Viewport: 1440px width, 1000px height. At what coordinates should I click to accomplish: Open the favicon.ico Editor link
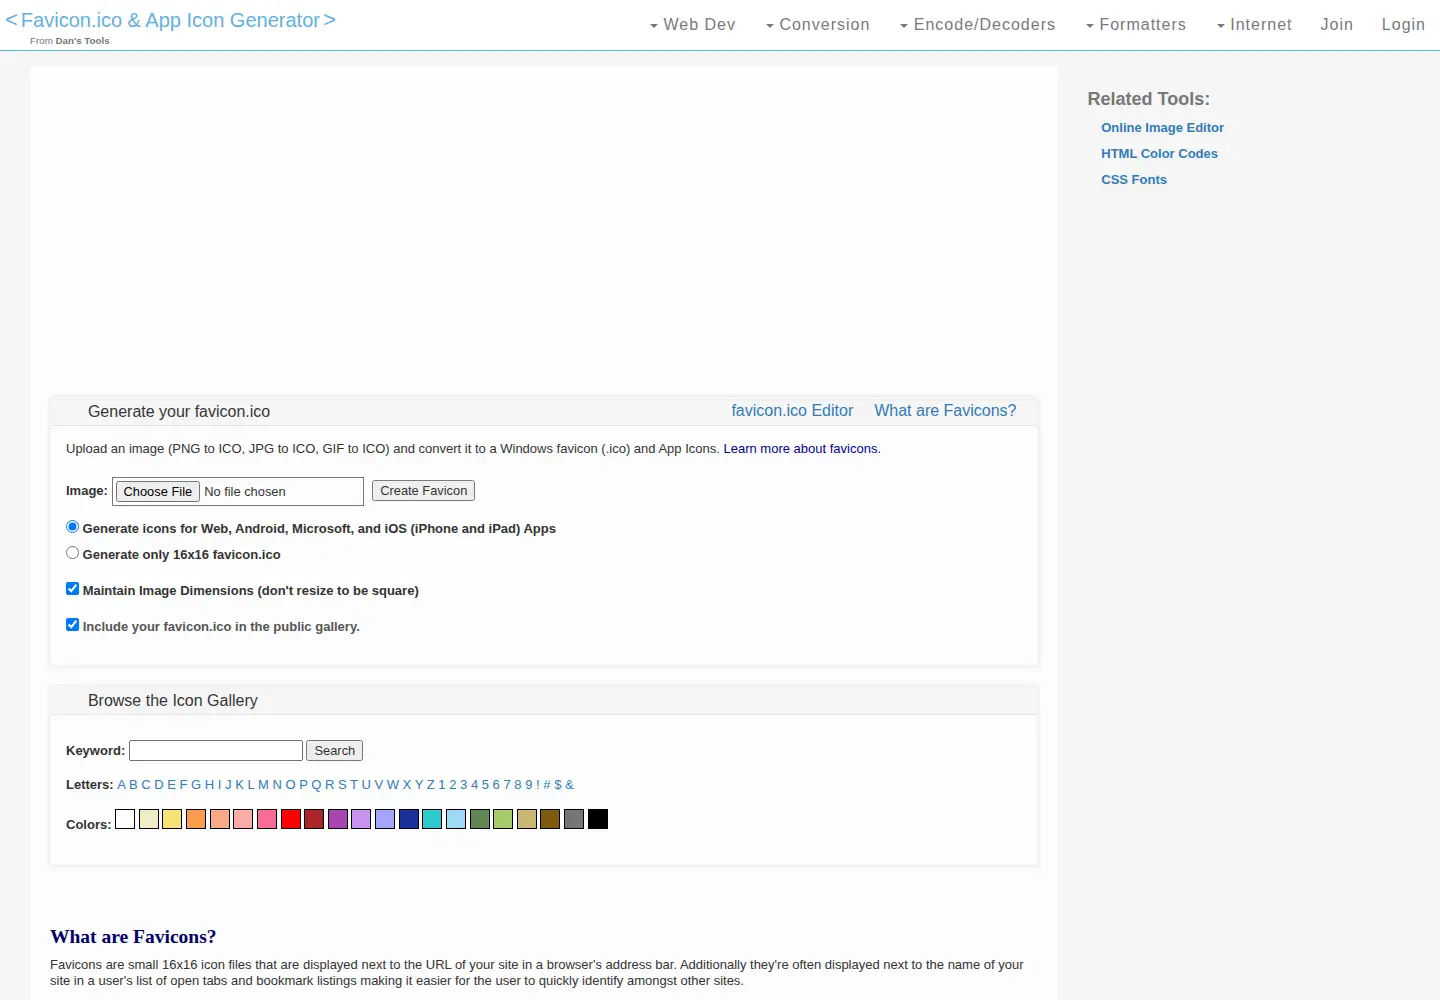[792, 411]
